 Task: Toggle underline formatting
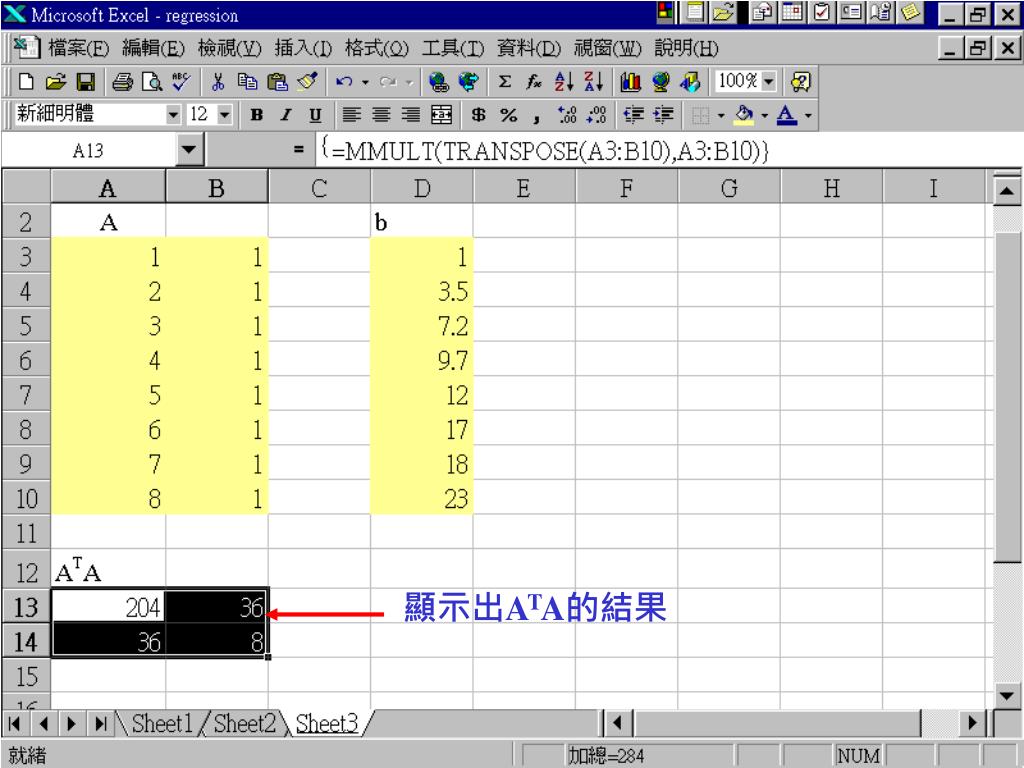(x=315, y=116)
